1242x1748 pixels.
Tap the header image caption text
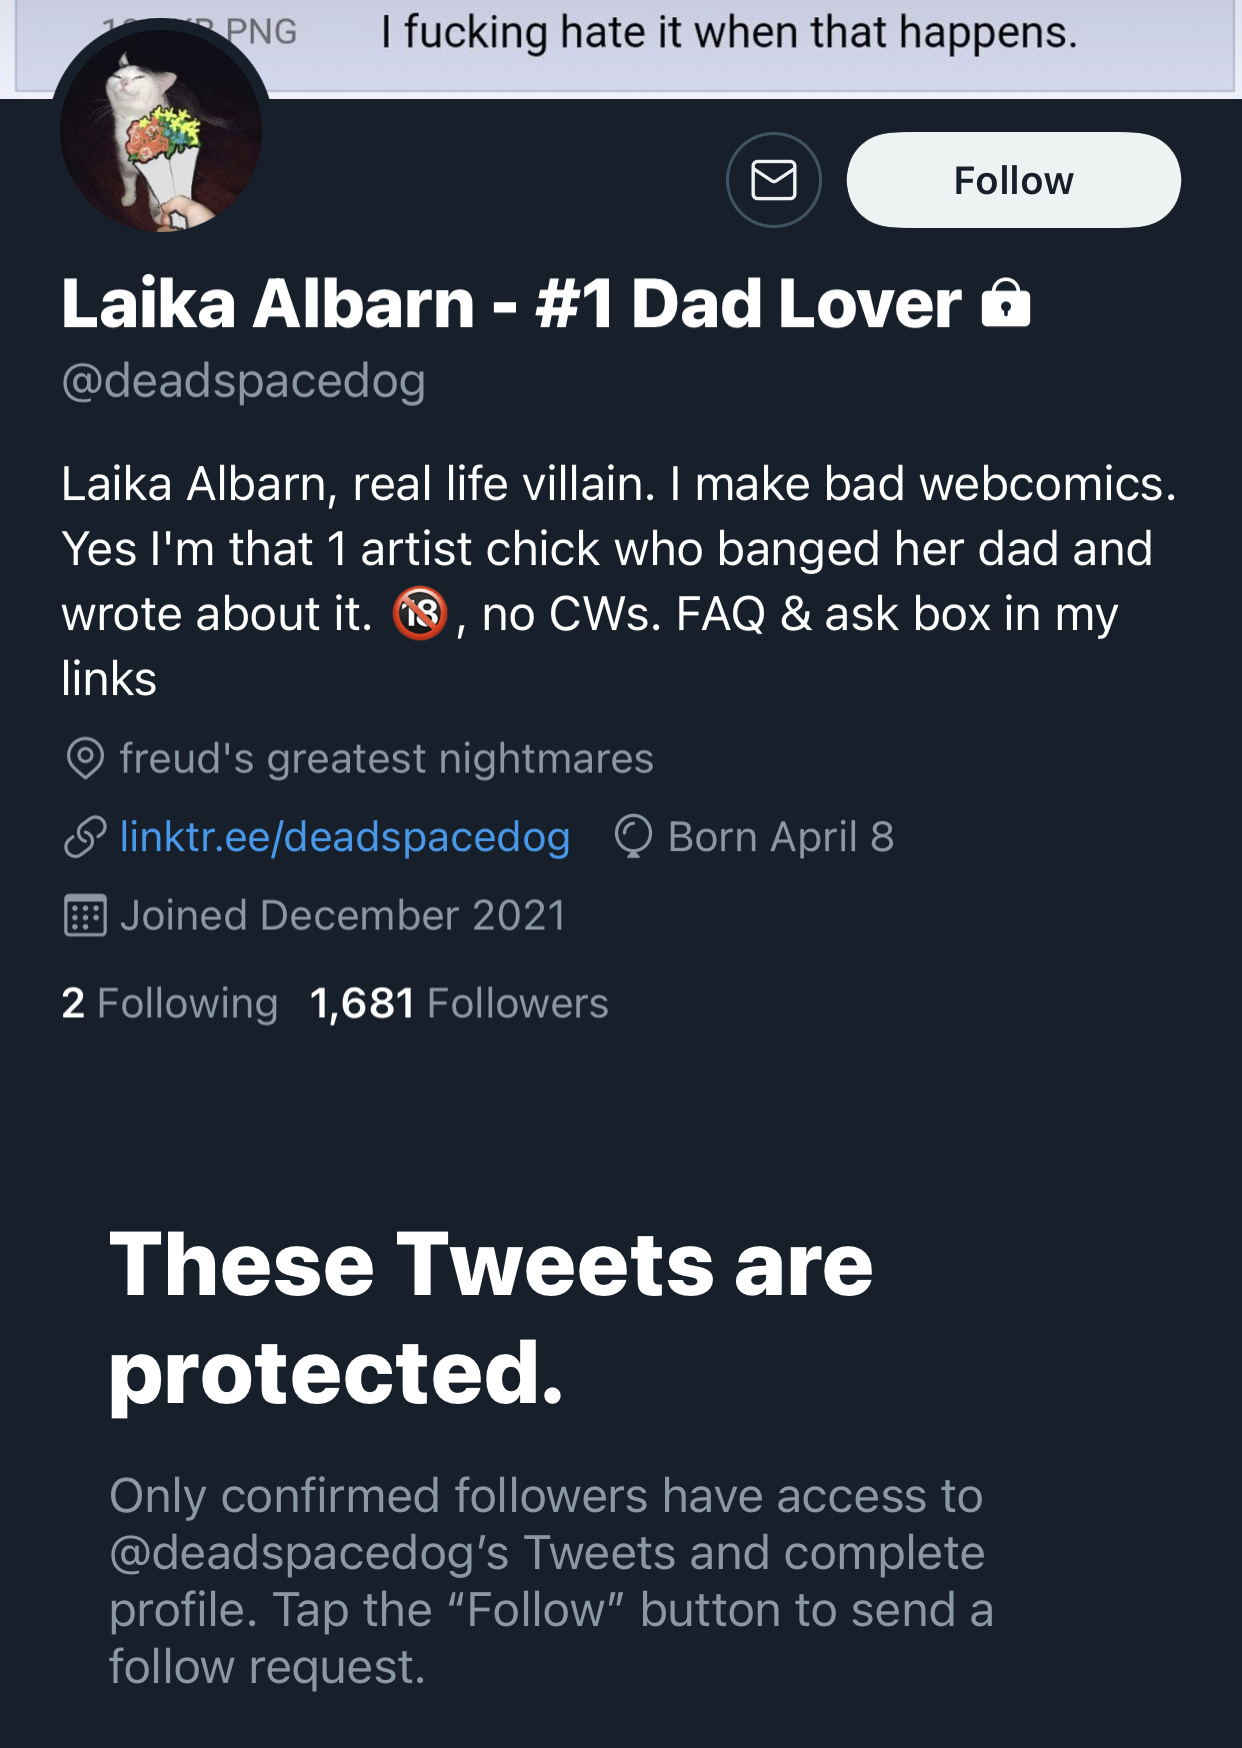[x=728, y=33]
